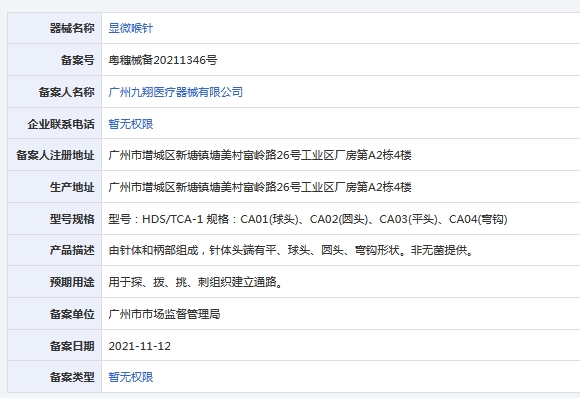Viewport: 580px width, 398px height.
Task: Click the 备案人名称 row label
Action: pyautogui.click(x=67, y=92)
